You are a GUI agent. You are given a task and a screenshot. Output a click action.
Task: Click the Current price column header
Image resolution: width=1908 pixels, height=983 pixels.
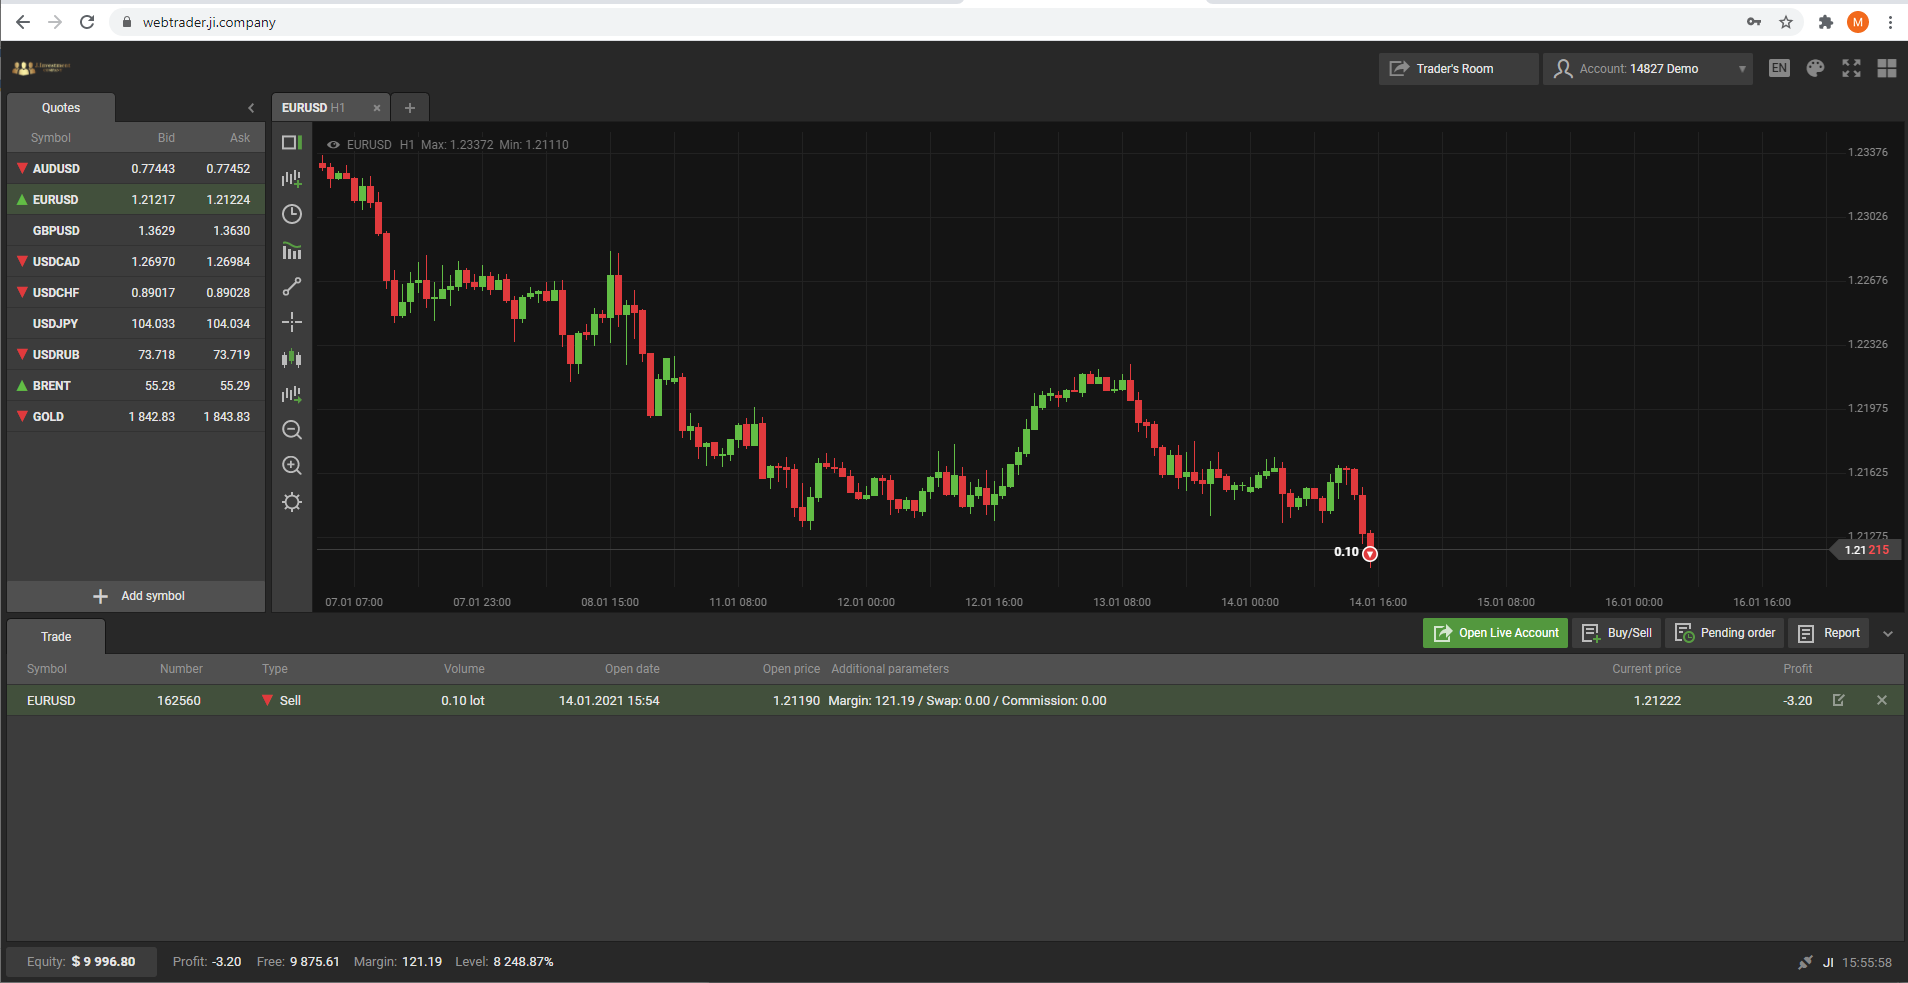click(1646, 669)
